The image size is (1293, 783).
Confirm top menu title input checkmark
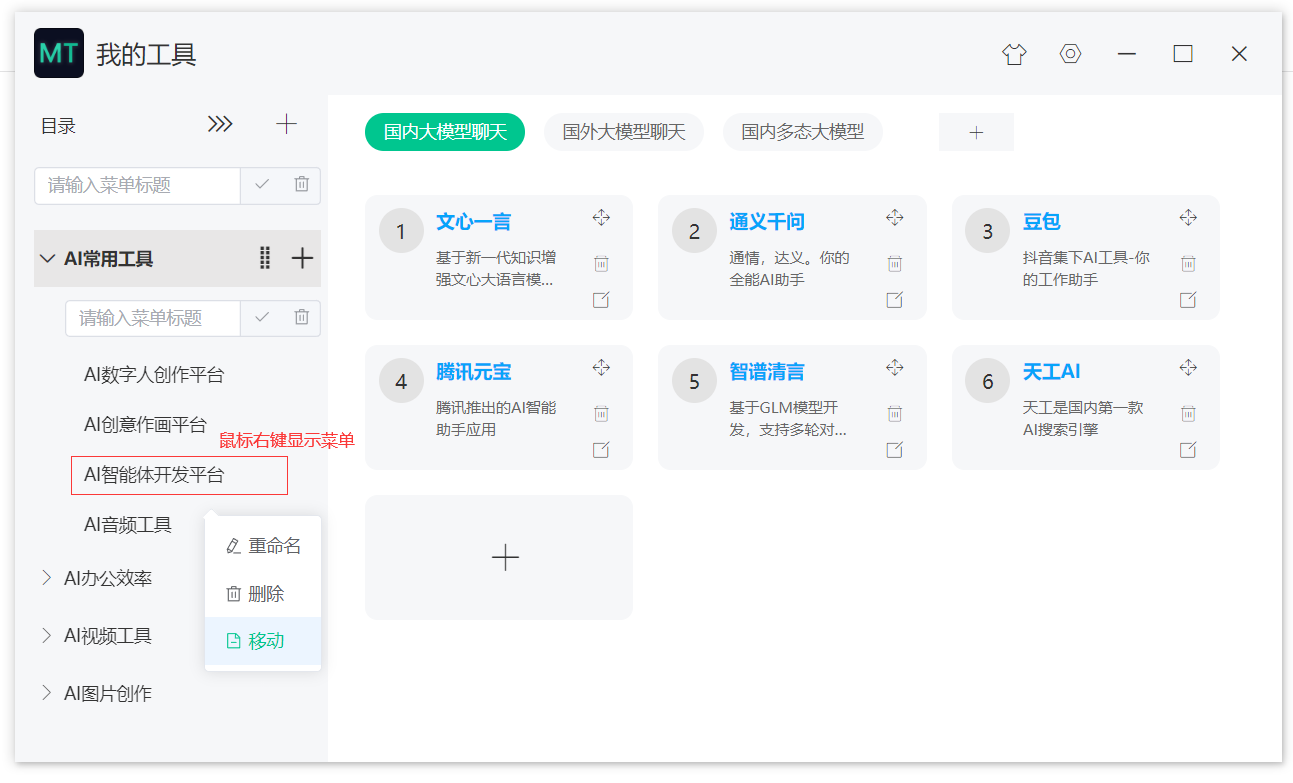[262, 185]
